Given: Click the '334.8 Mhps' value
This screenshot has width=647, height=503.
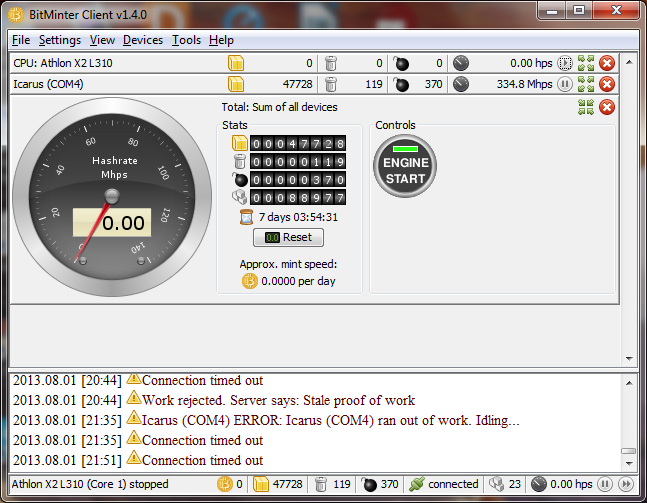Looking at the screenshot, I should 524,84.
